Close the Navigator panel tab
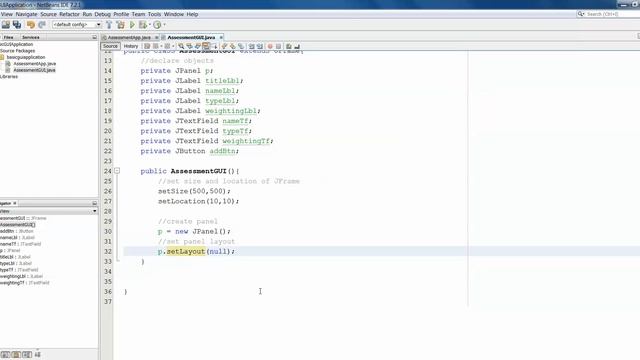 (x=15, y=203)
